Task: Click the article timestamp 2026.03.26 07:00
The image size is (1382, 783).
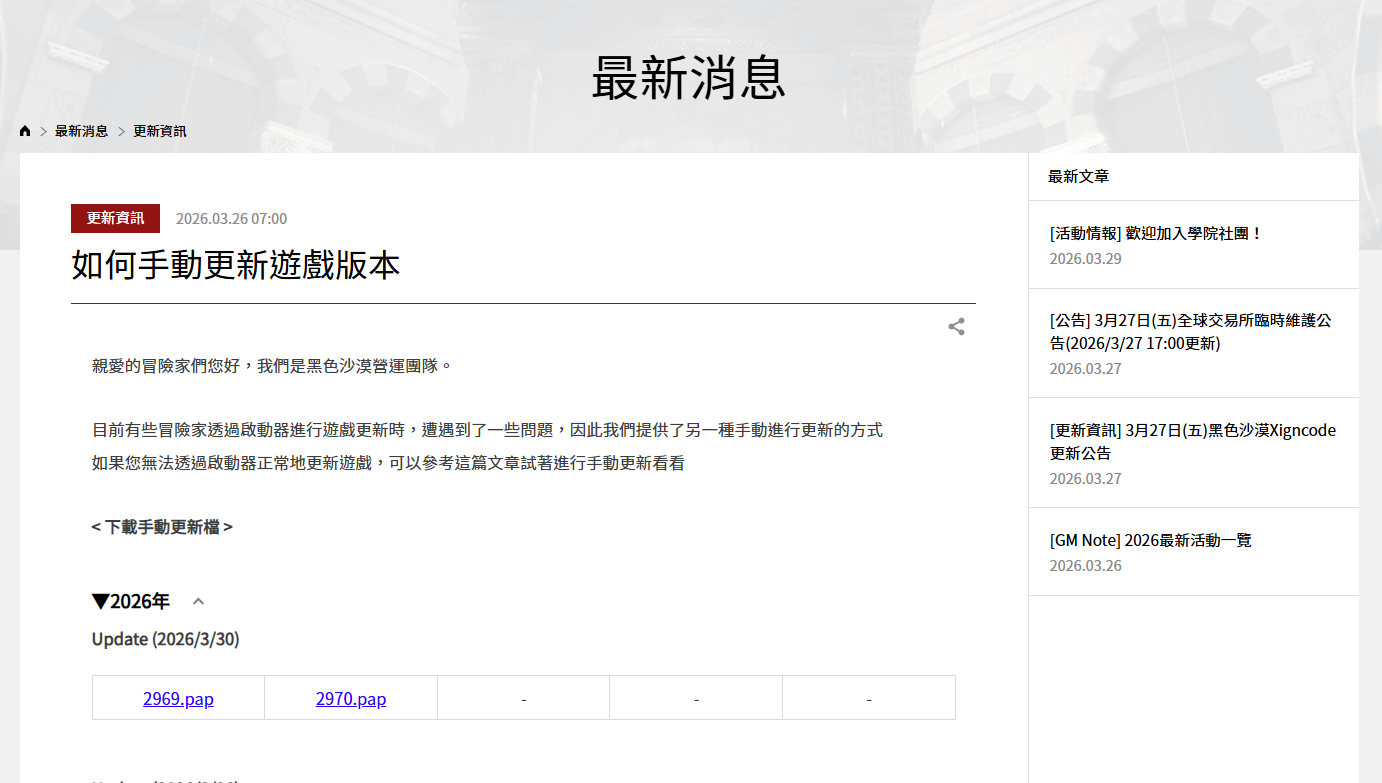Action: point(231,219)
